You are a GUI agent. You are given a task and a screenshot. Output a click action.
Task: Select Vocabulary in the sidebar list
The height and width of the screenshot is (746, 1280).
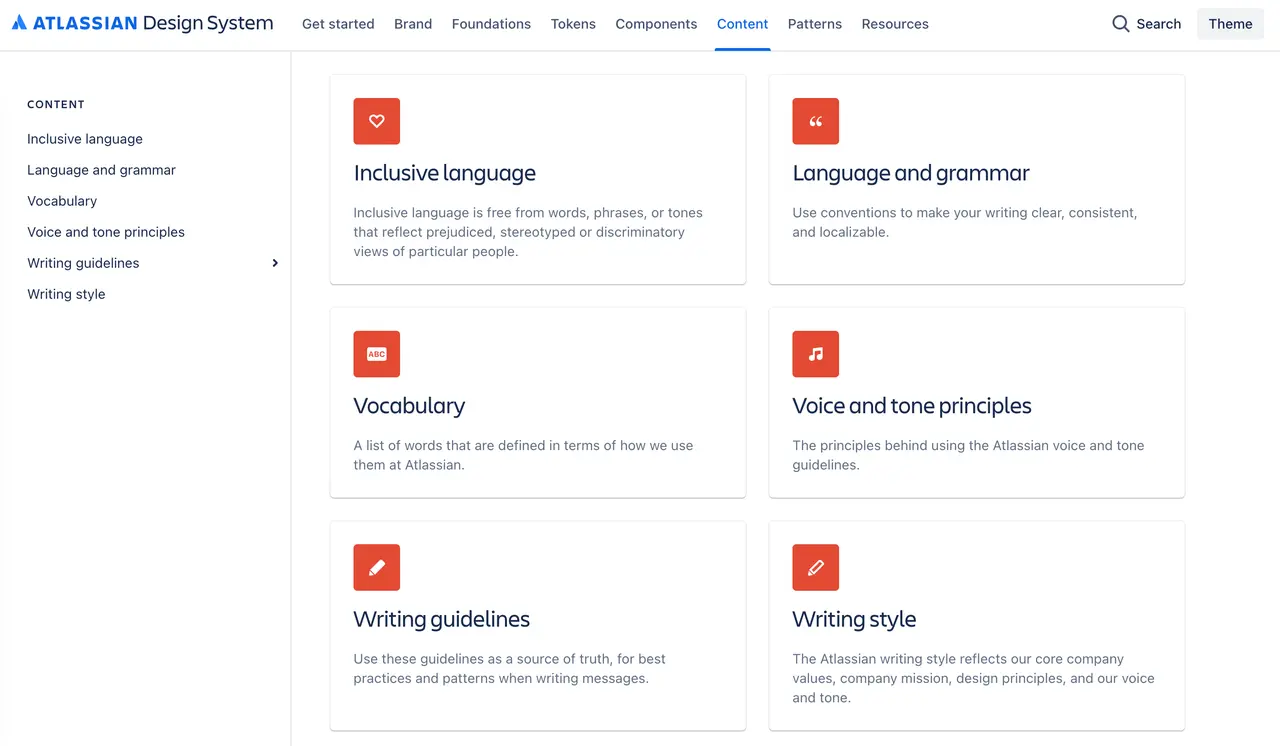tap(62, 201)
